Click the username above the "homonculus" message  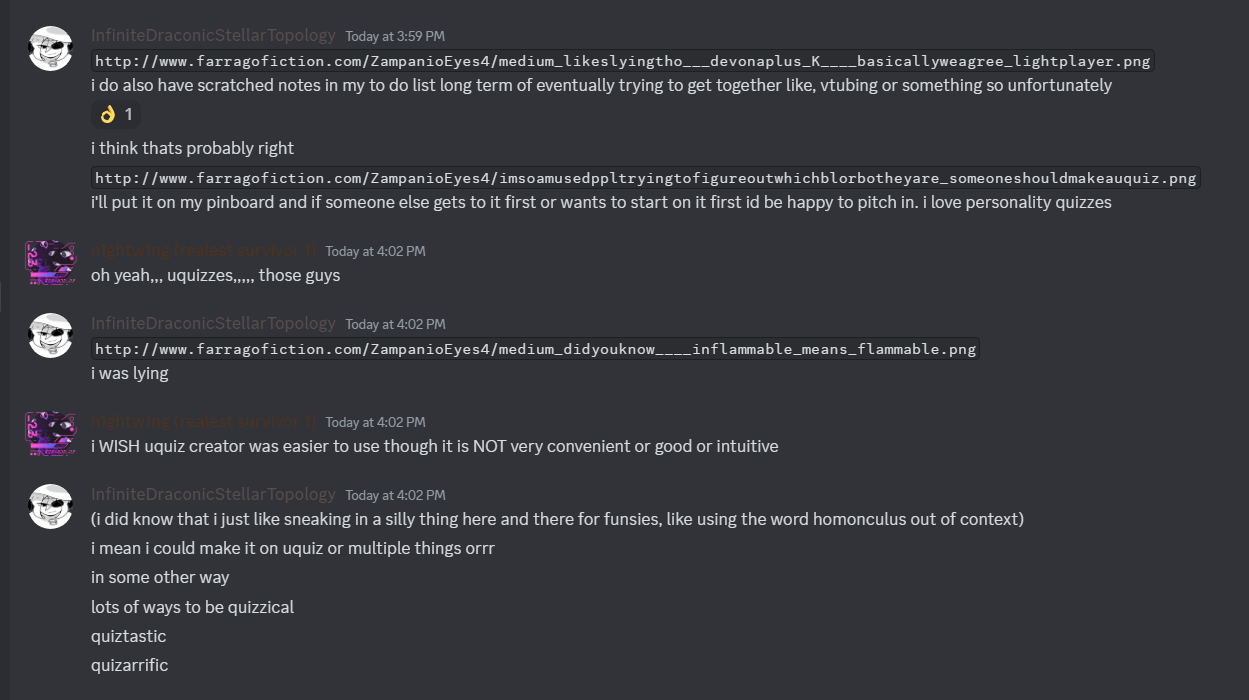[x=213, y=494]
